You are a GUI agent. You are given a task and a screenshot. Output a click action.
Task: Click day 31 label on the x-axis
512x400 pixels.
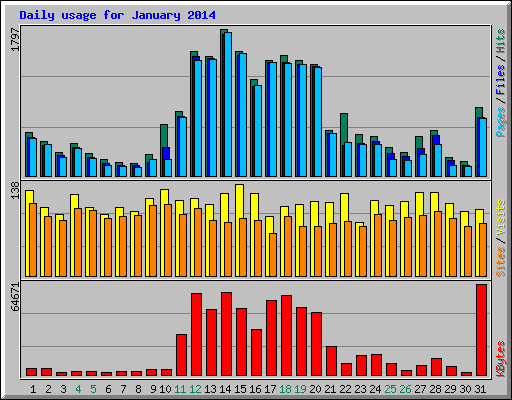pos(480,389)
